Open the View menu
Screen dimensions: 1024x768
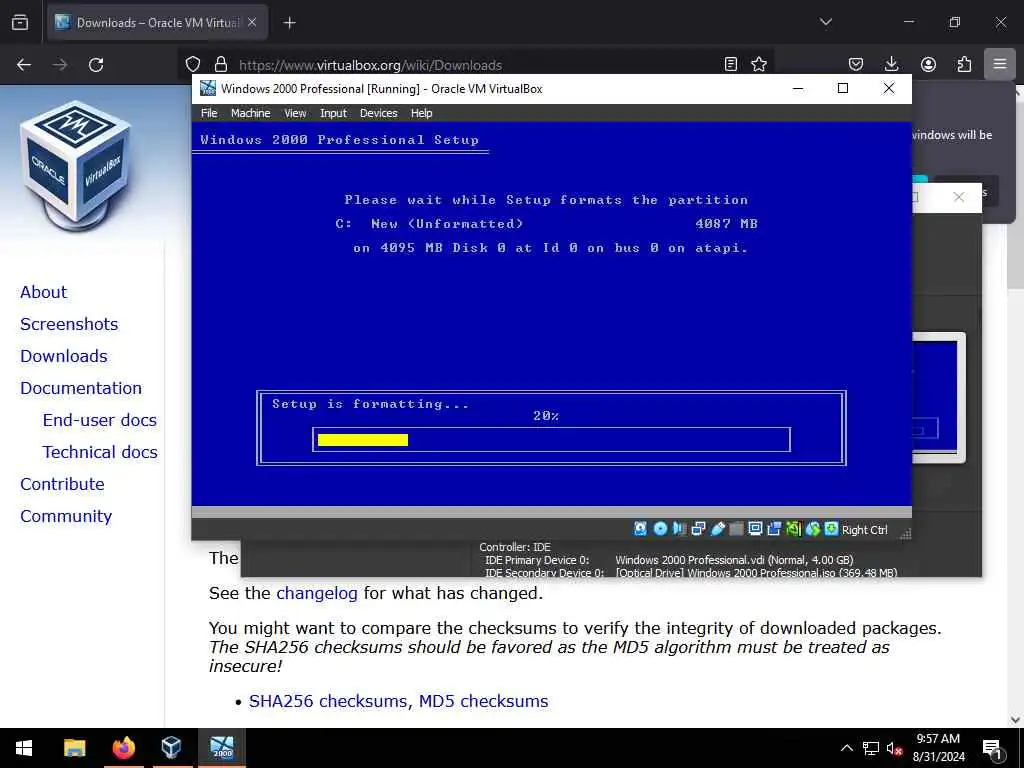(295, 113)
